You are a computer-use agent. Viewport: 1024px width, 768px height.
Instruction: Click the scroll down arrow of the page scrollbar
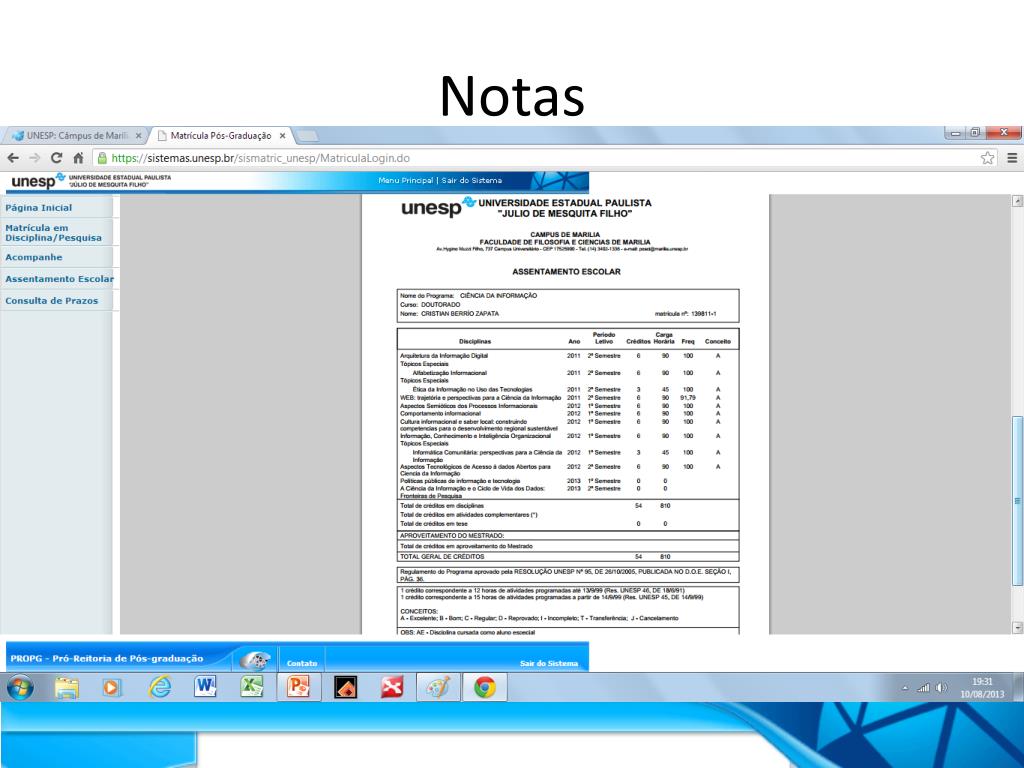coord(1017,628)
